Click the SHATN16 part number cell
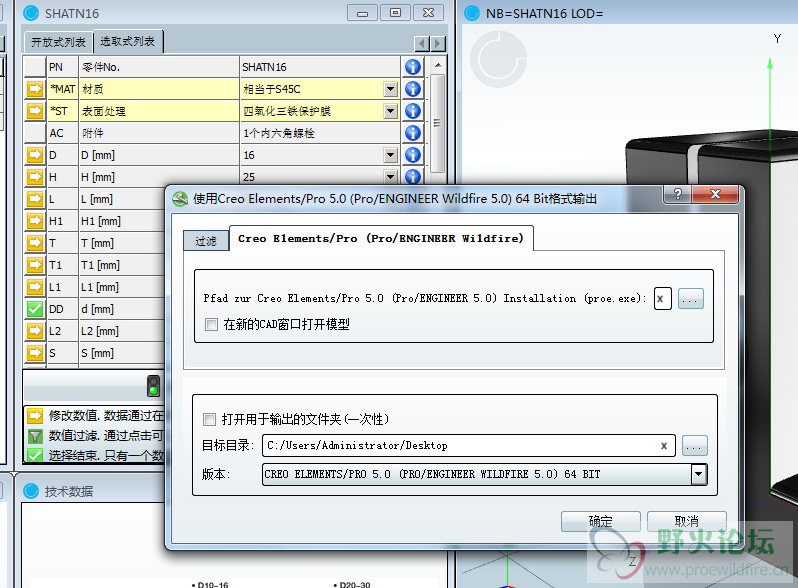798x588 pixels. click(320, 67)
